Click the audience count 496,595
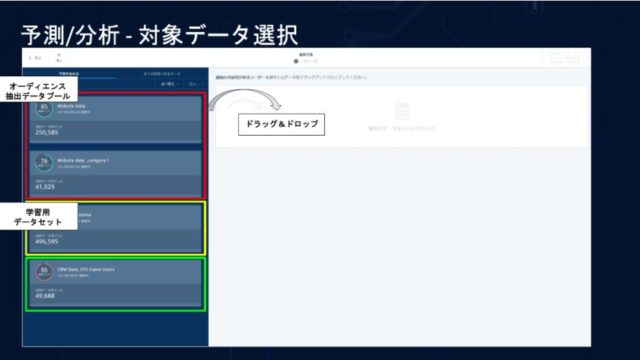640x360 pixels. [47, 242]
